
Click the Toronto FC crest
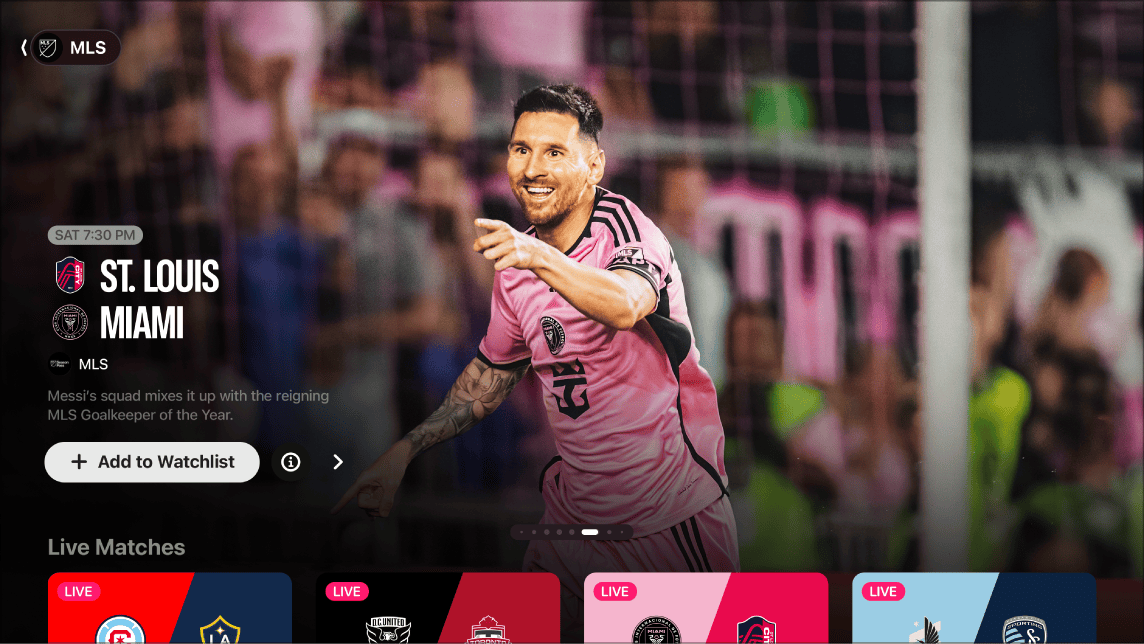coord(488,630)
